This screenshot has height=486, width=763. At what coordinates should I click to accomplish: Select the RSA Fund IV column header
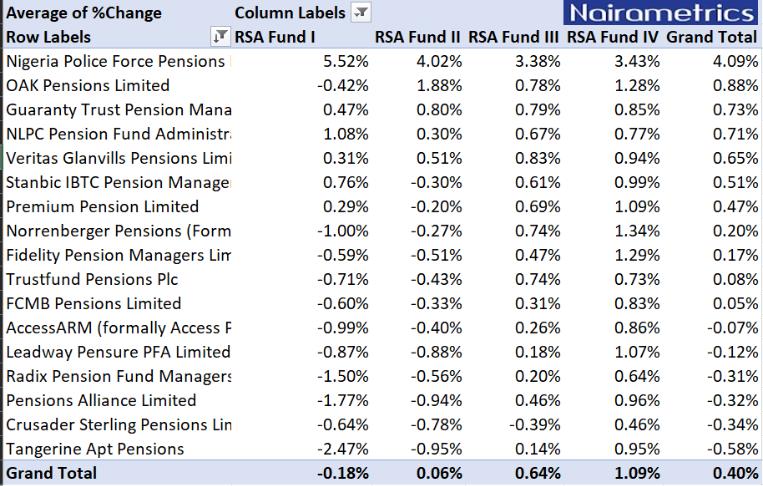pos(612,37)
